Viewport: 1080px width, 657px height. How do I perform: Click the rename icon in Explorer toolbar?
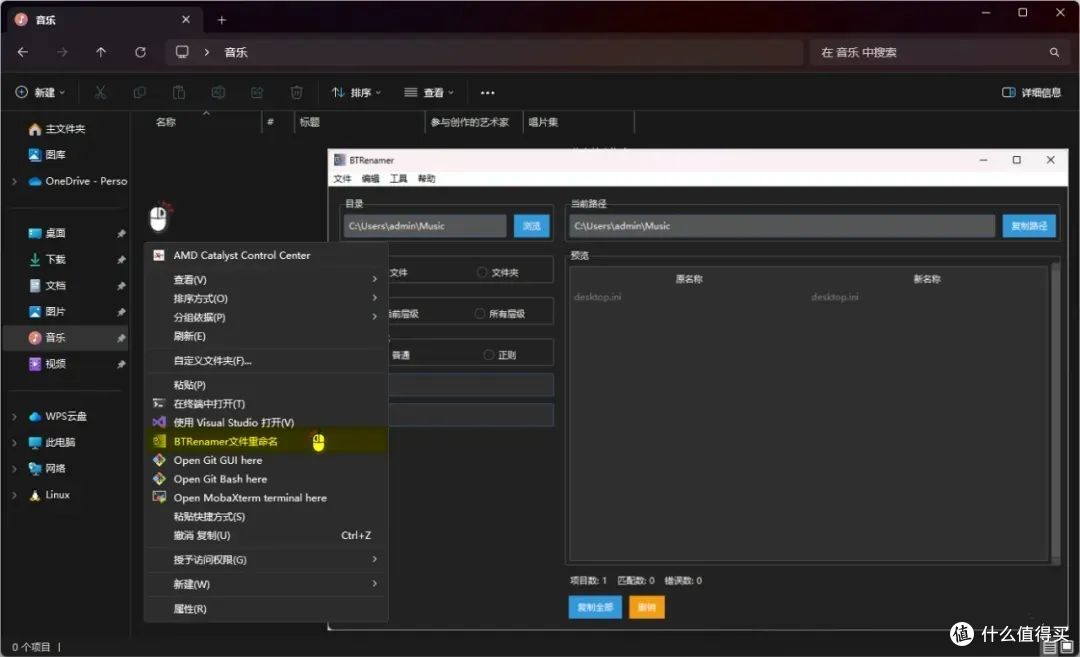point(218,92)
